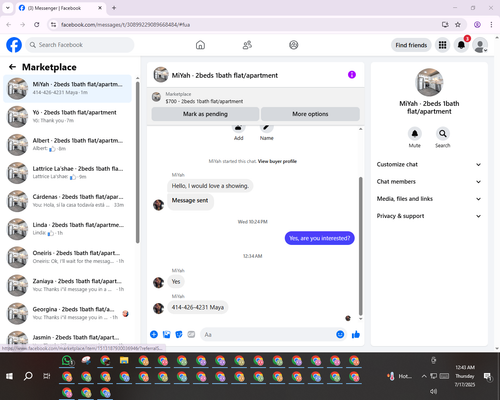The image size is (500, 400).
Task: Open Chrome three-dot menu
Action: [491, 24]
